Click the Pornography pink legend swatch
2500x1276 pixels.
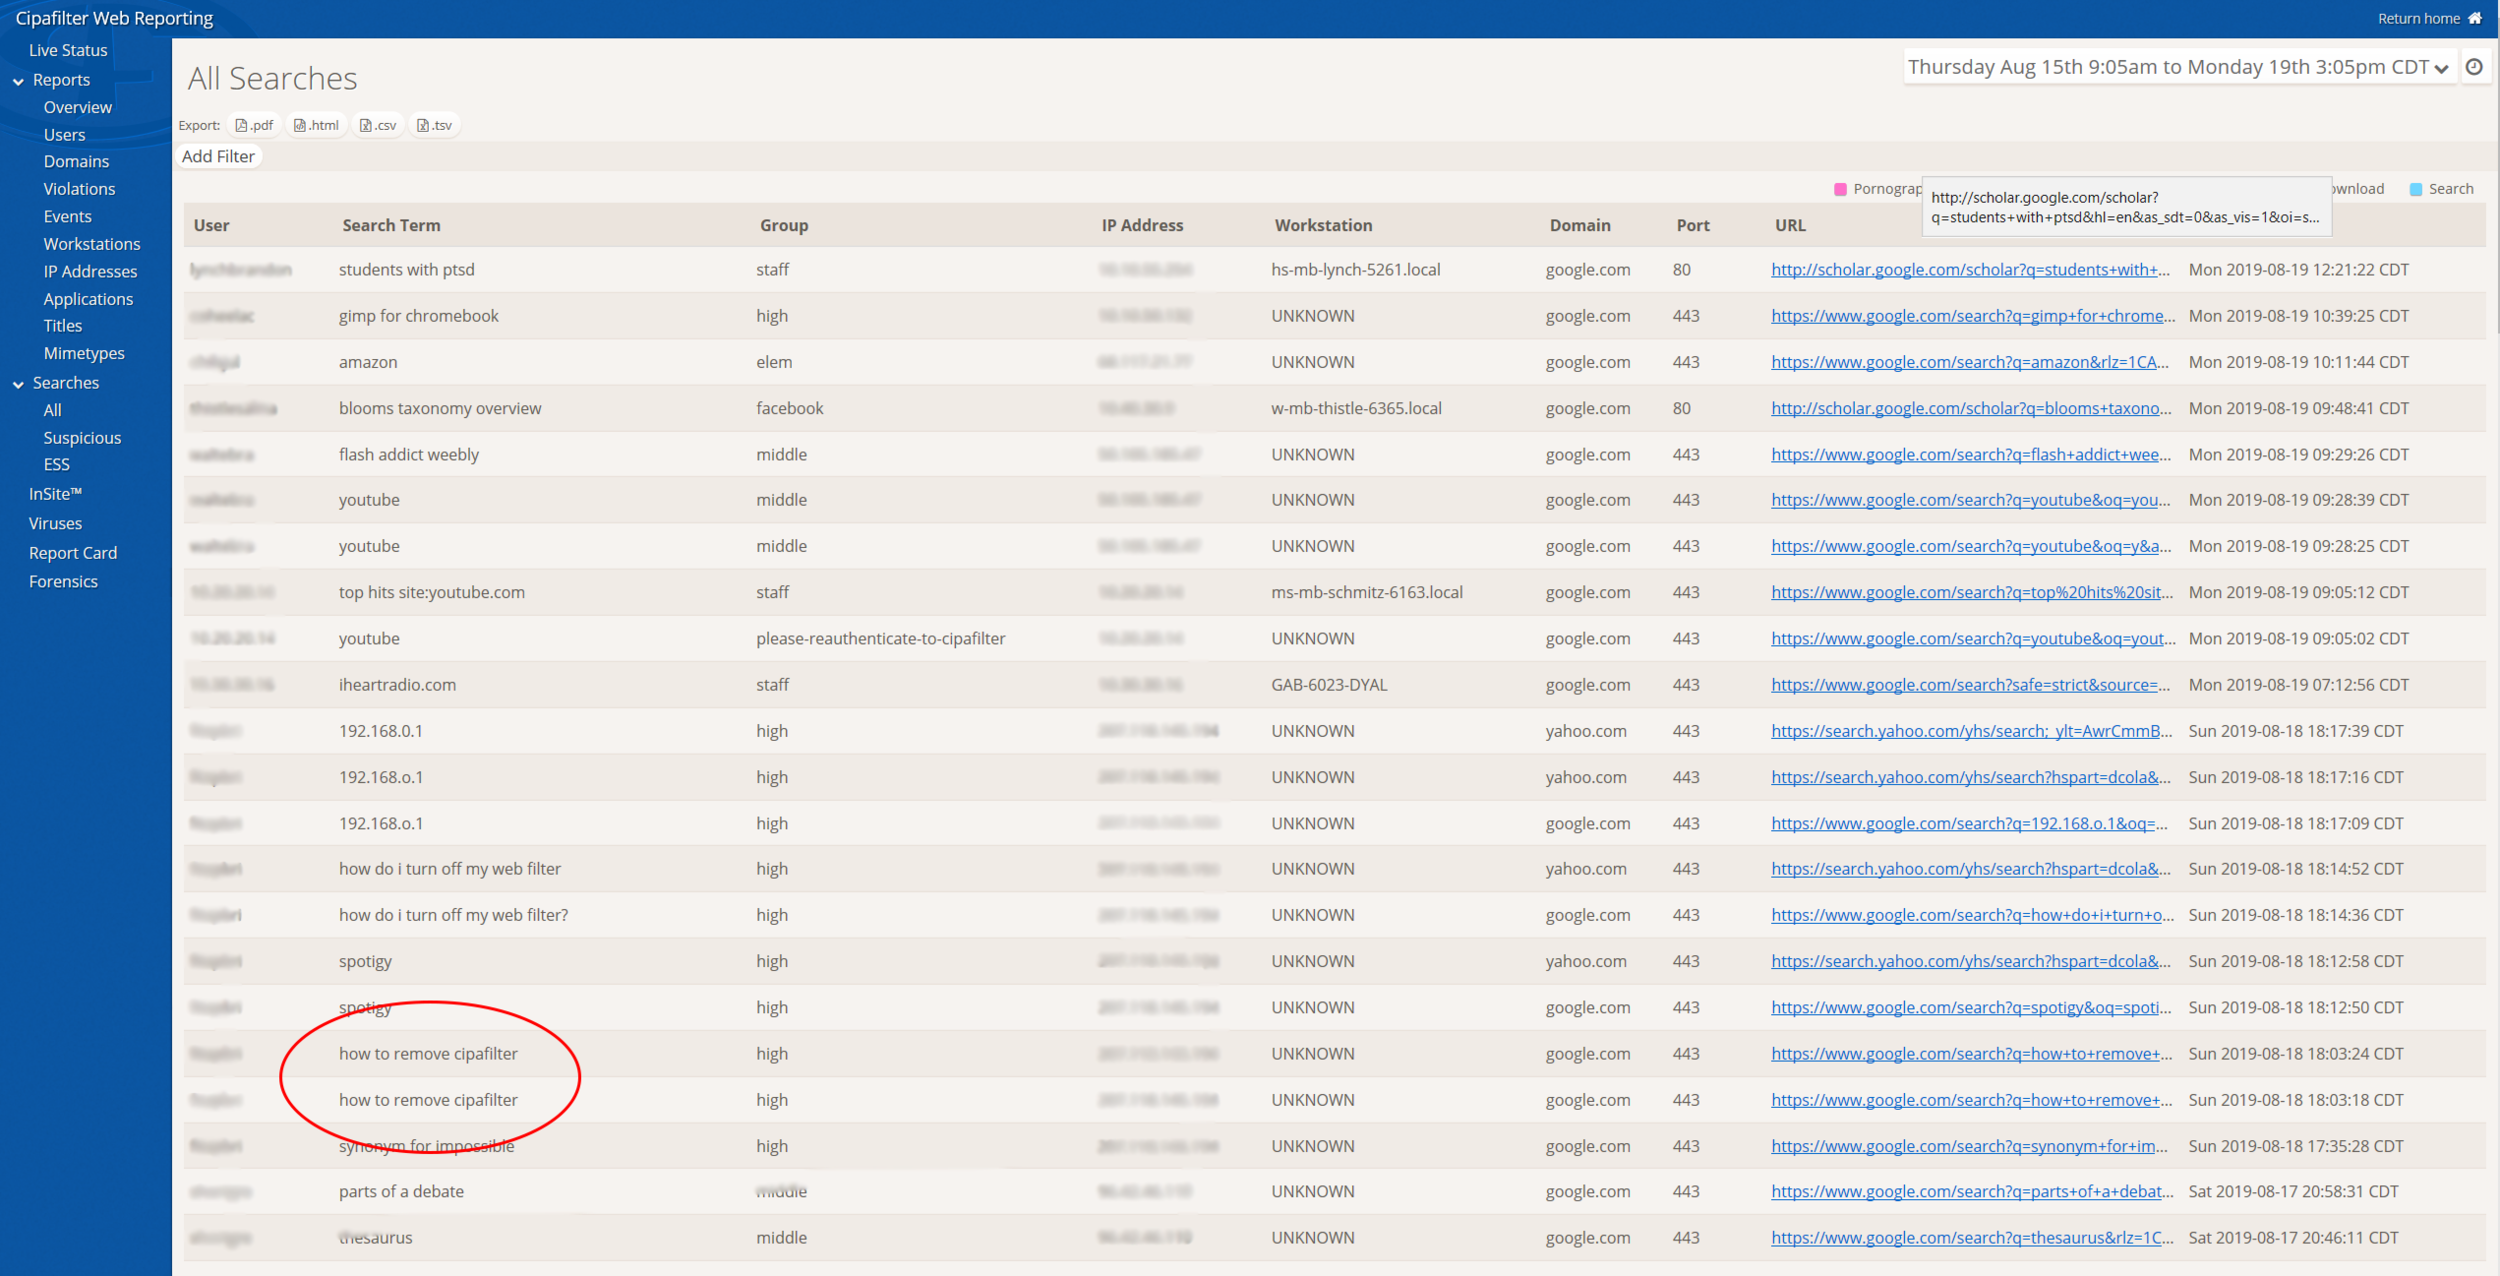(1840, 189)
